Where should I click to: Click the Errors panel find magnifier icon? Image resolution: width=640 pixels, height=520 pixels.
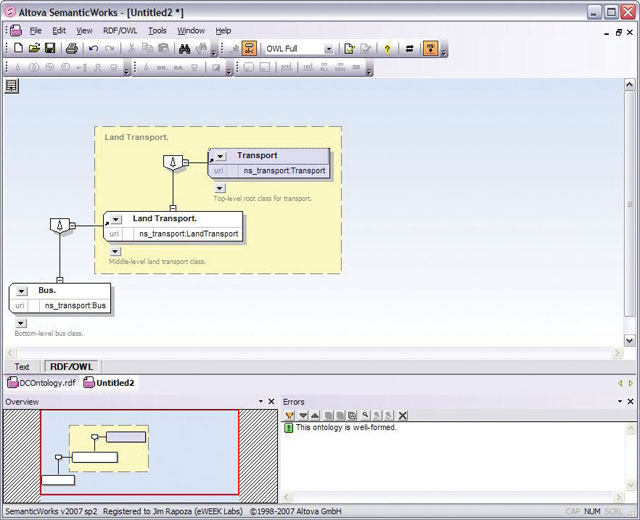coord(365,416)
